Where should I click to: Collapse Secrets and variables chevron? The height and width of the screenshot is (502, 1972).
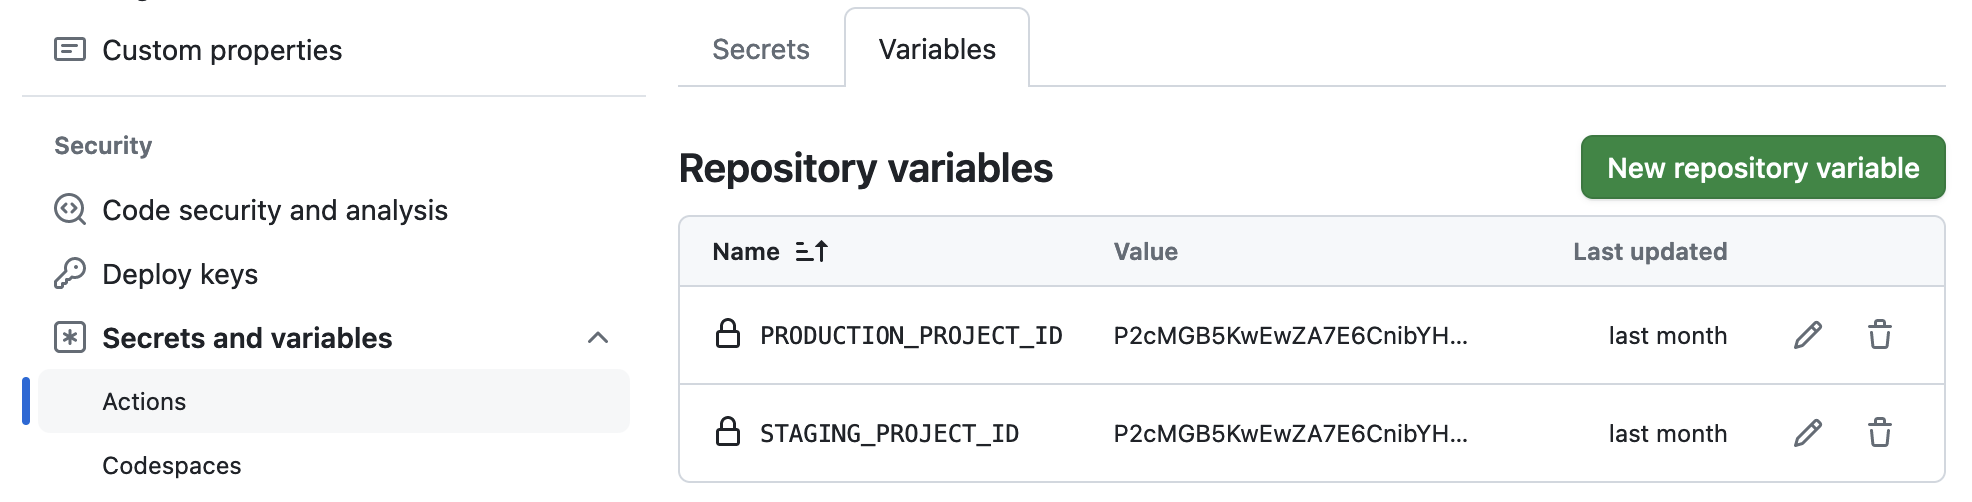[598, 337]
